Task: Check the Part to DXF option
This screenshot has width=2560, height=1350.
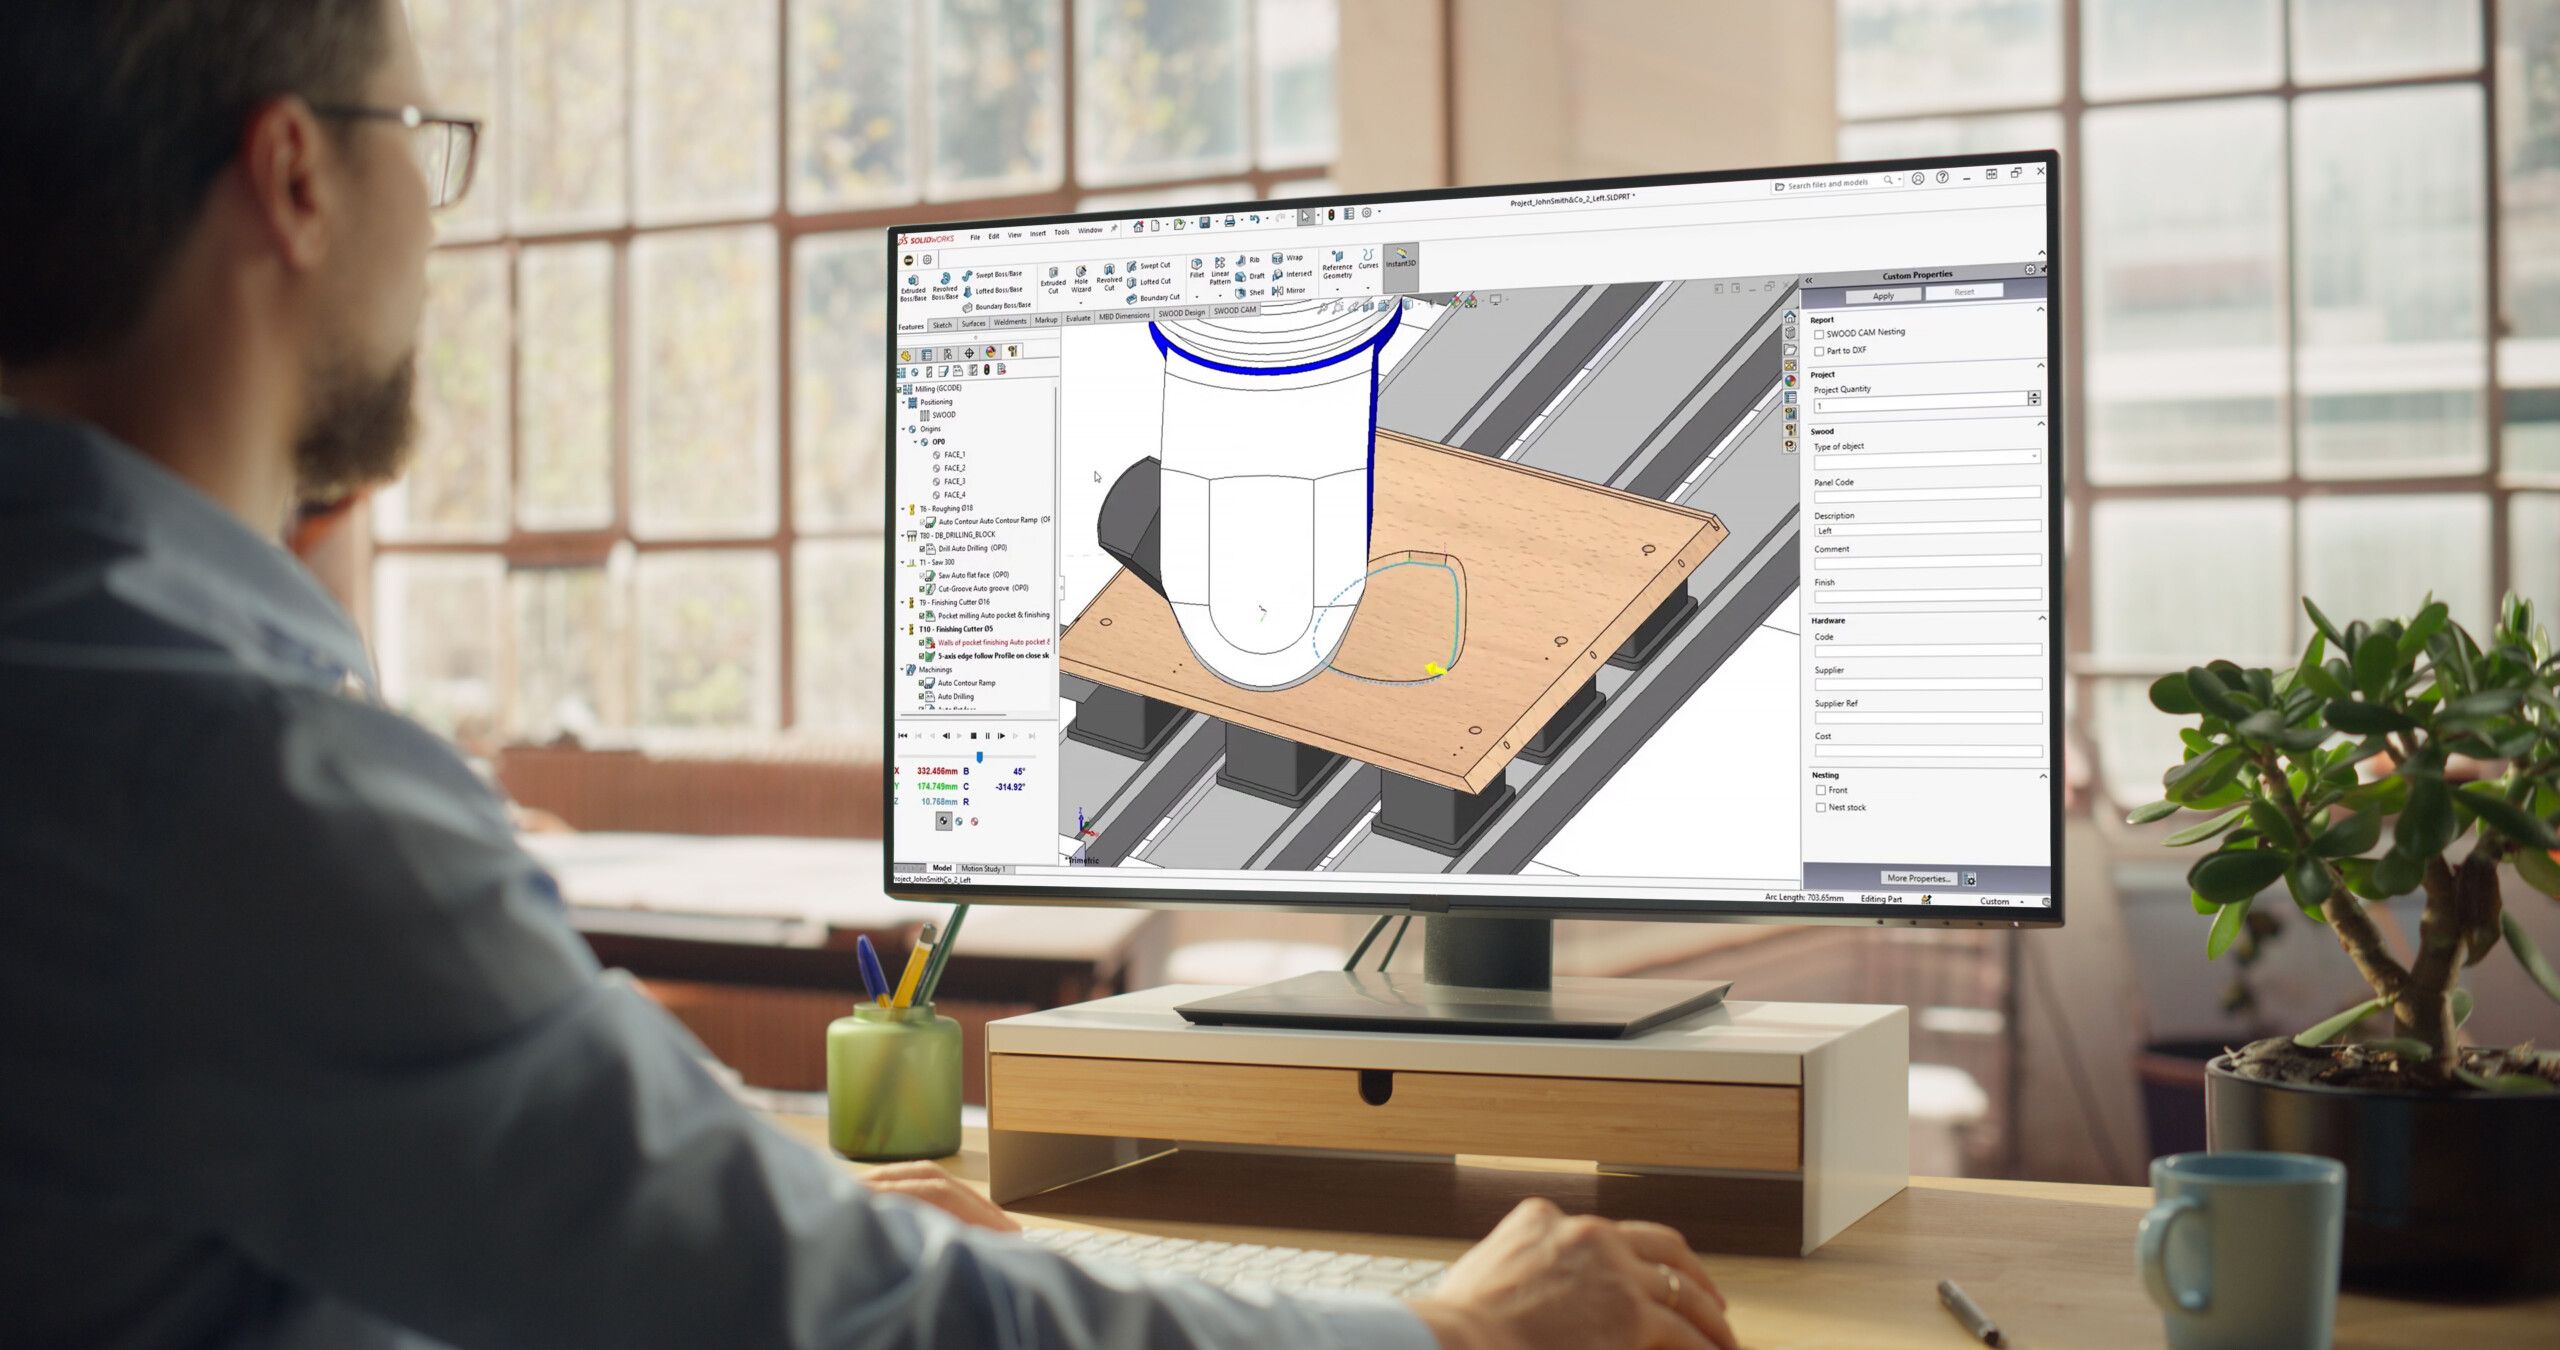Action: coord(1819,351)
